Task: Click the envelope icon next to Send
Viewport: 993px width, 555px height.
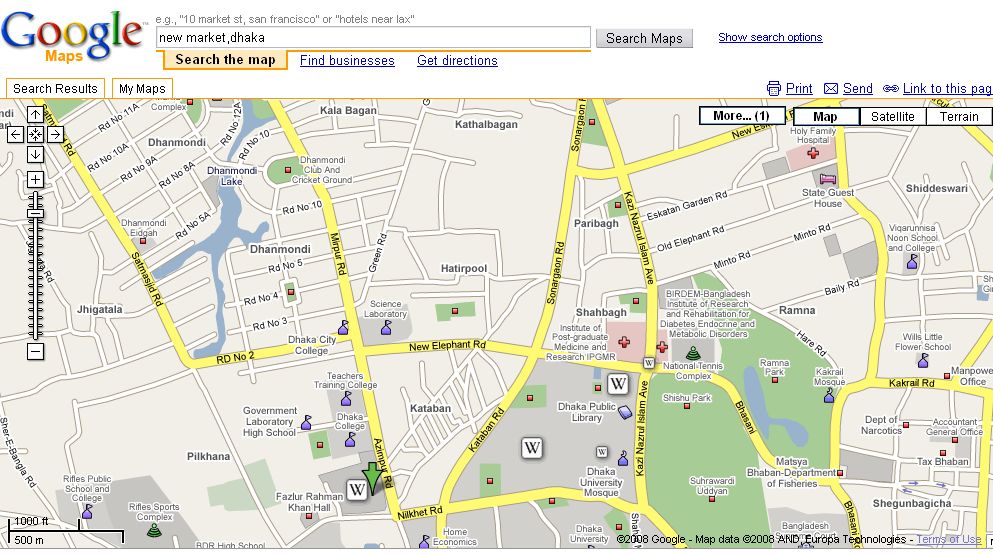Action: [x=831, y=89]
